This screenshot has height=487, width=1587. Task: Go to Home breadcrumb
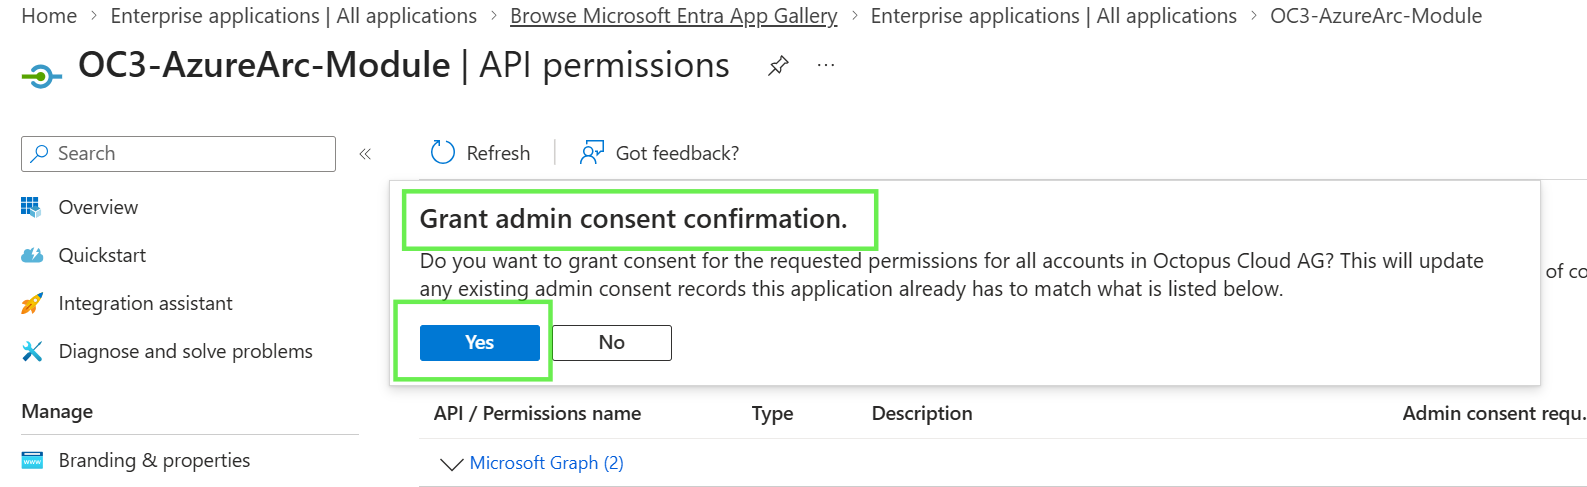49,16
